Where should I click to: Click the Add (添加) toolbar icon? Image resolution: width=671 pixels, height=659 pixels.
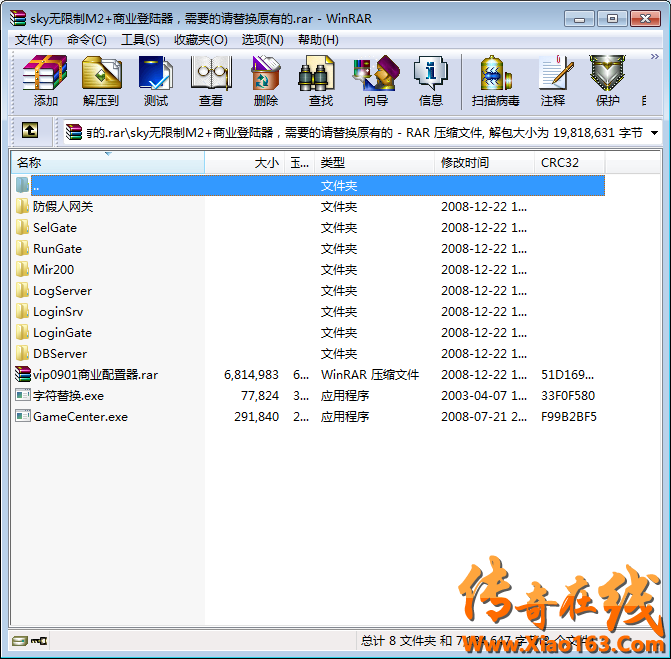point(45,81)
